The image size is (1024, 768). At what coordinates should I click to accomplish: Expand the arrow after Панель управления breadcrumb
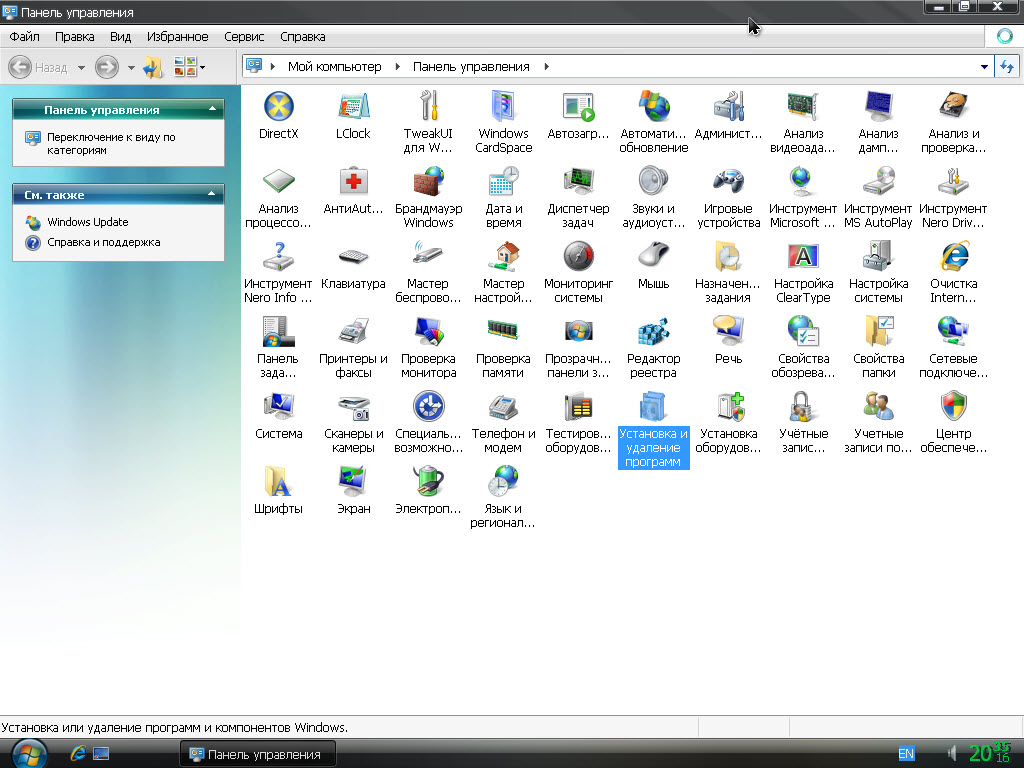coord(547,67)
